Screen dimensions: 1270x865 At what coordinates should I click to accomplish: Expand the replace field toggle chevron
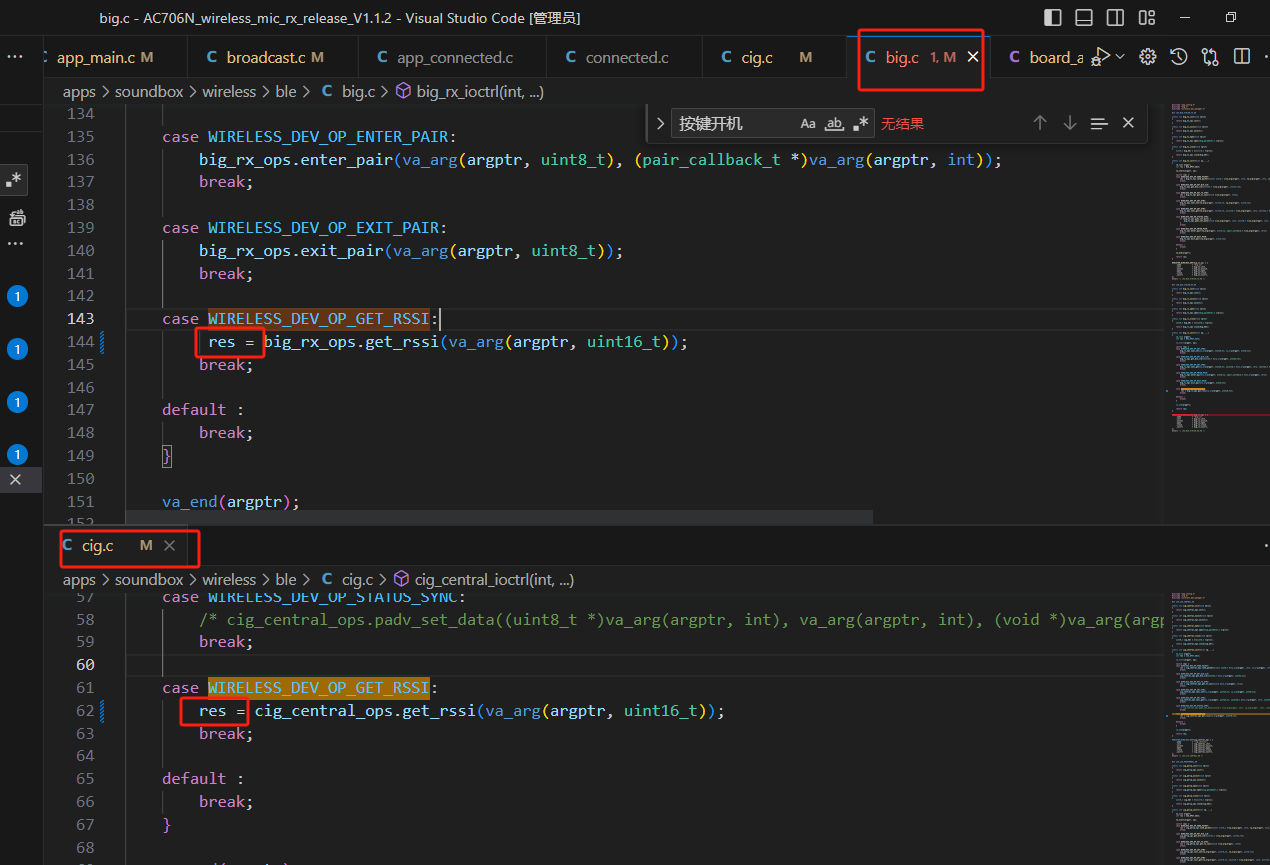pos(660,123)
